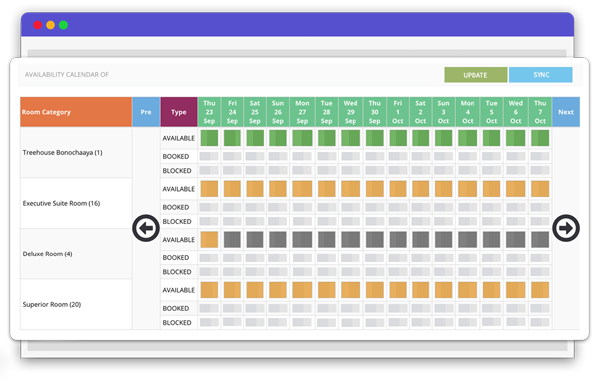Click Executive Suite orange available cell for Sun 26 Sep
600x379 pixels.
(x=278, y=189)
